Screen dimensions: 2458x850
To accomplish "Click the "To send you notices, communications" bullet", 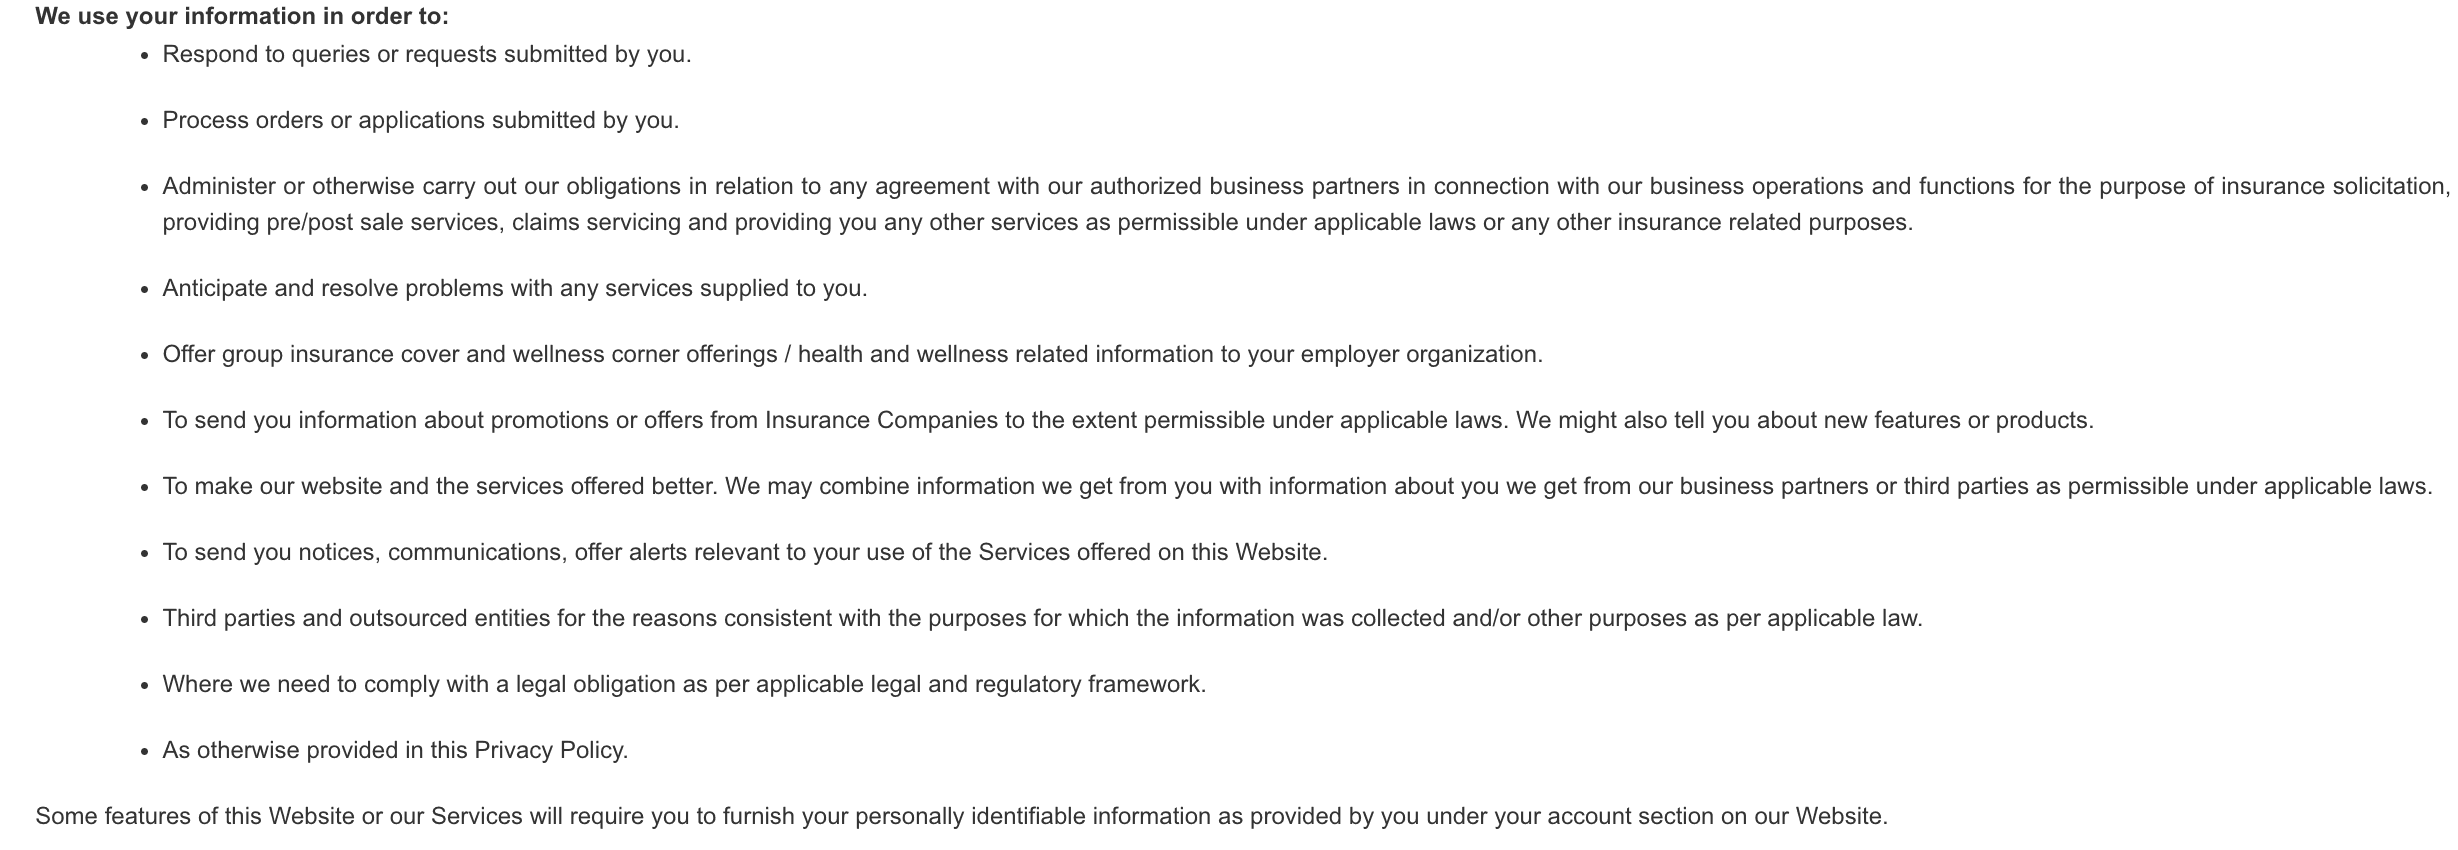I will pos(745,552).
